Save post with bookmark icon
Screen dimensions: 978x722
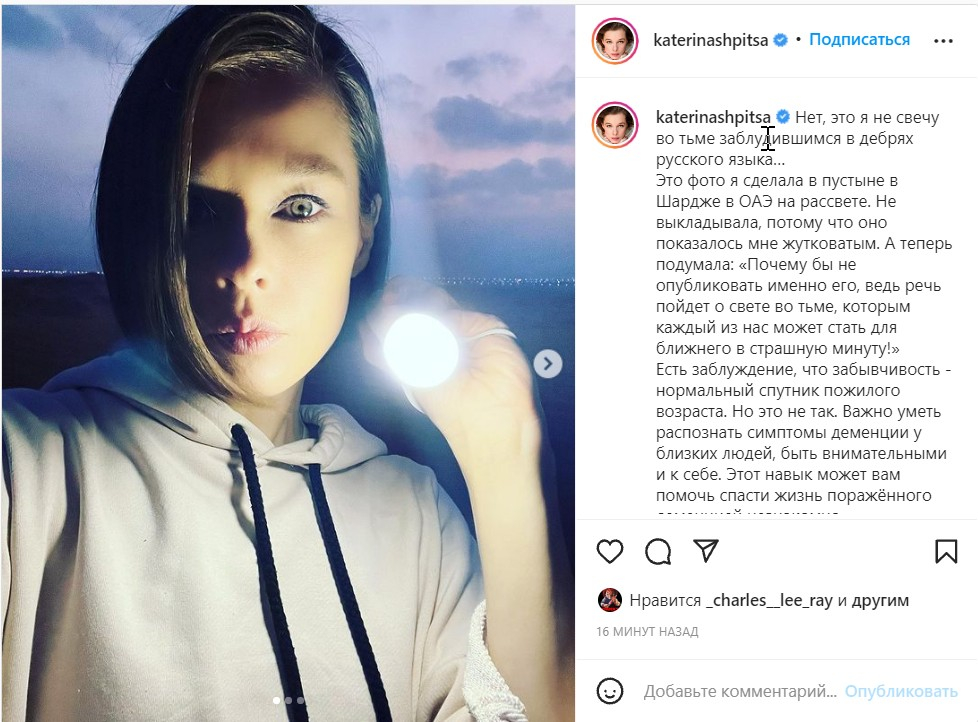(x=945, y=552)
